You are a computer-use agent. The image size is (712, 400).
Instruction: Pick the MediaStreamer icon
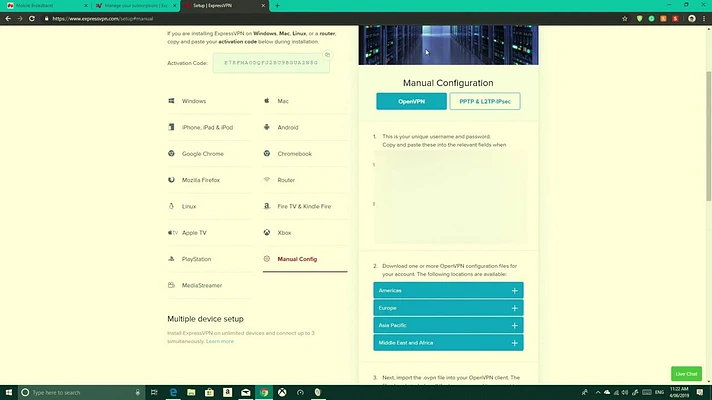(171, 285)
